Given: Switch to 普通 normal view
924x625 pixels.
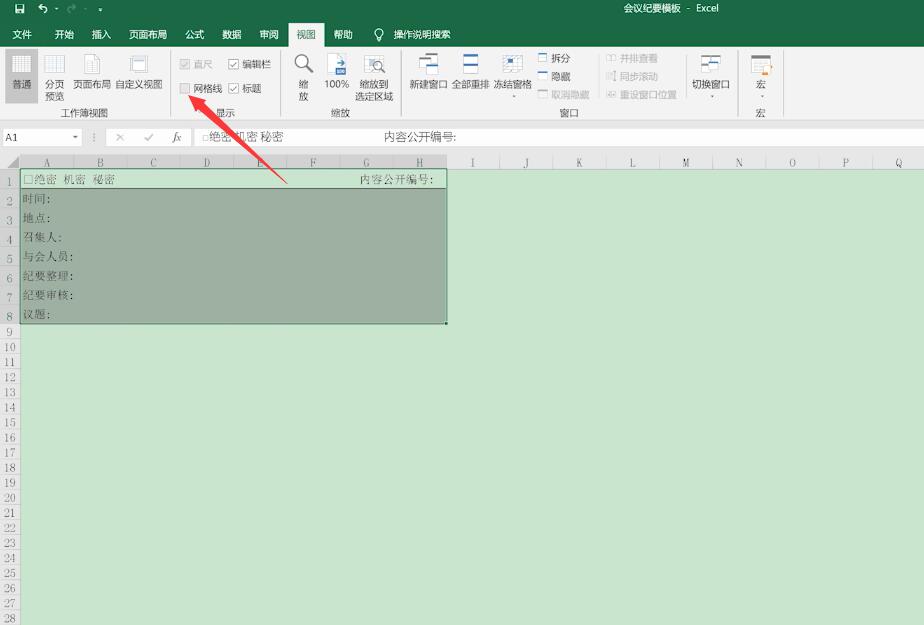Looking at the screenshot, I should 22,76.
